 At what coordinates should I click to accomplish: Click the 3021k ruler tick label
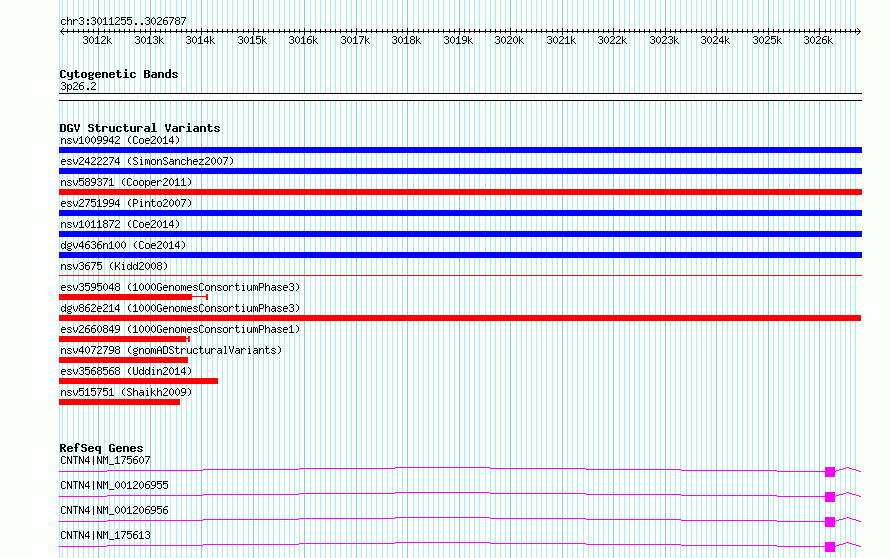[561, 40]
